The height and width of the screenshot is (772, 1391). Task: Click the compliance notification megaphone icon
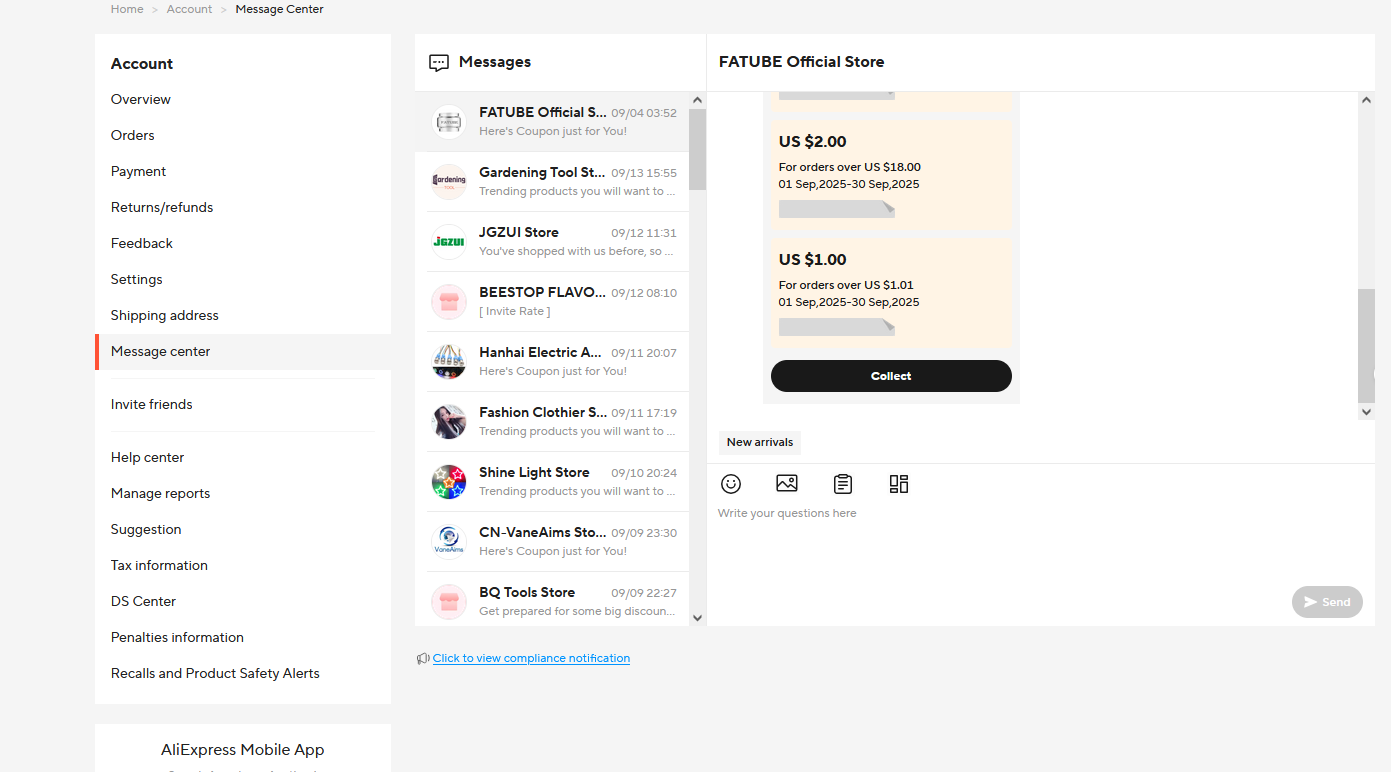click(x=423, y=658)
